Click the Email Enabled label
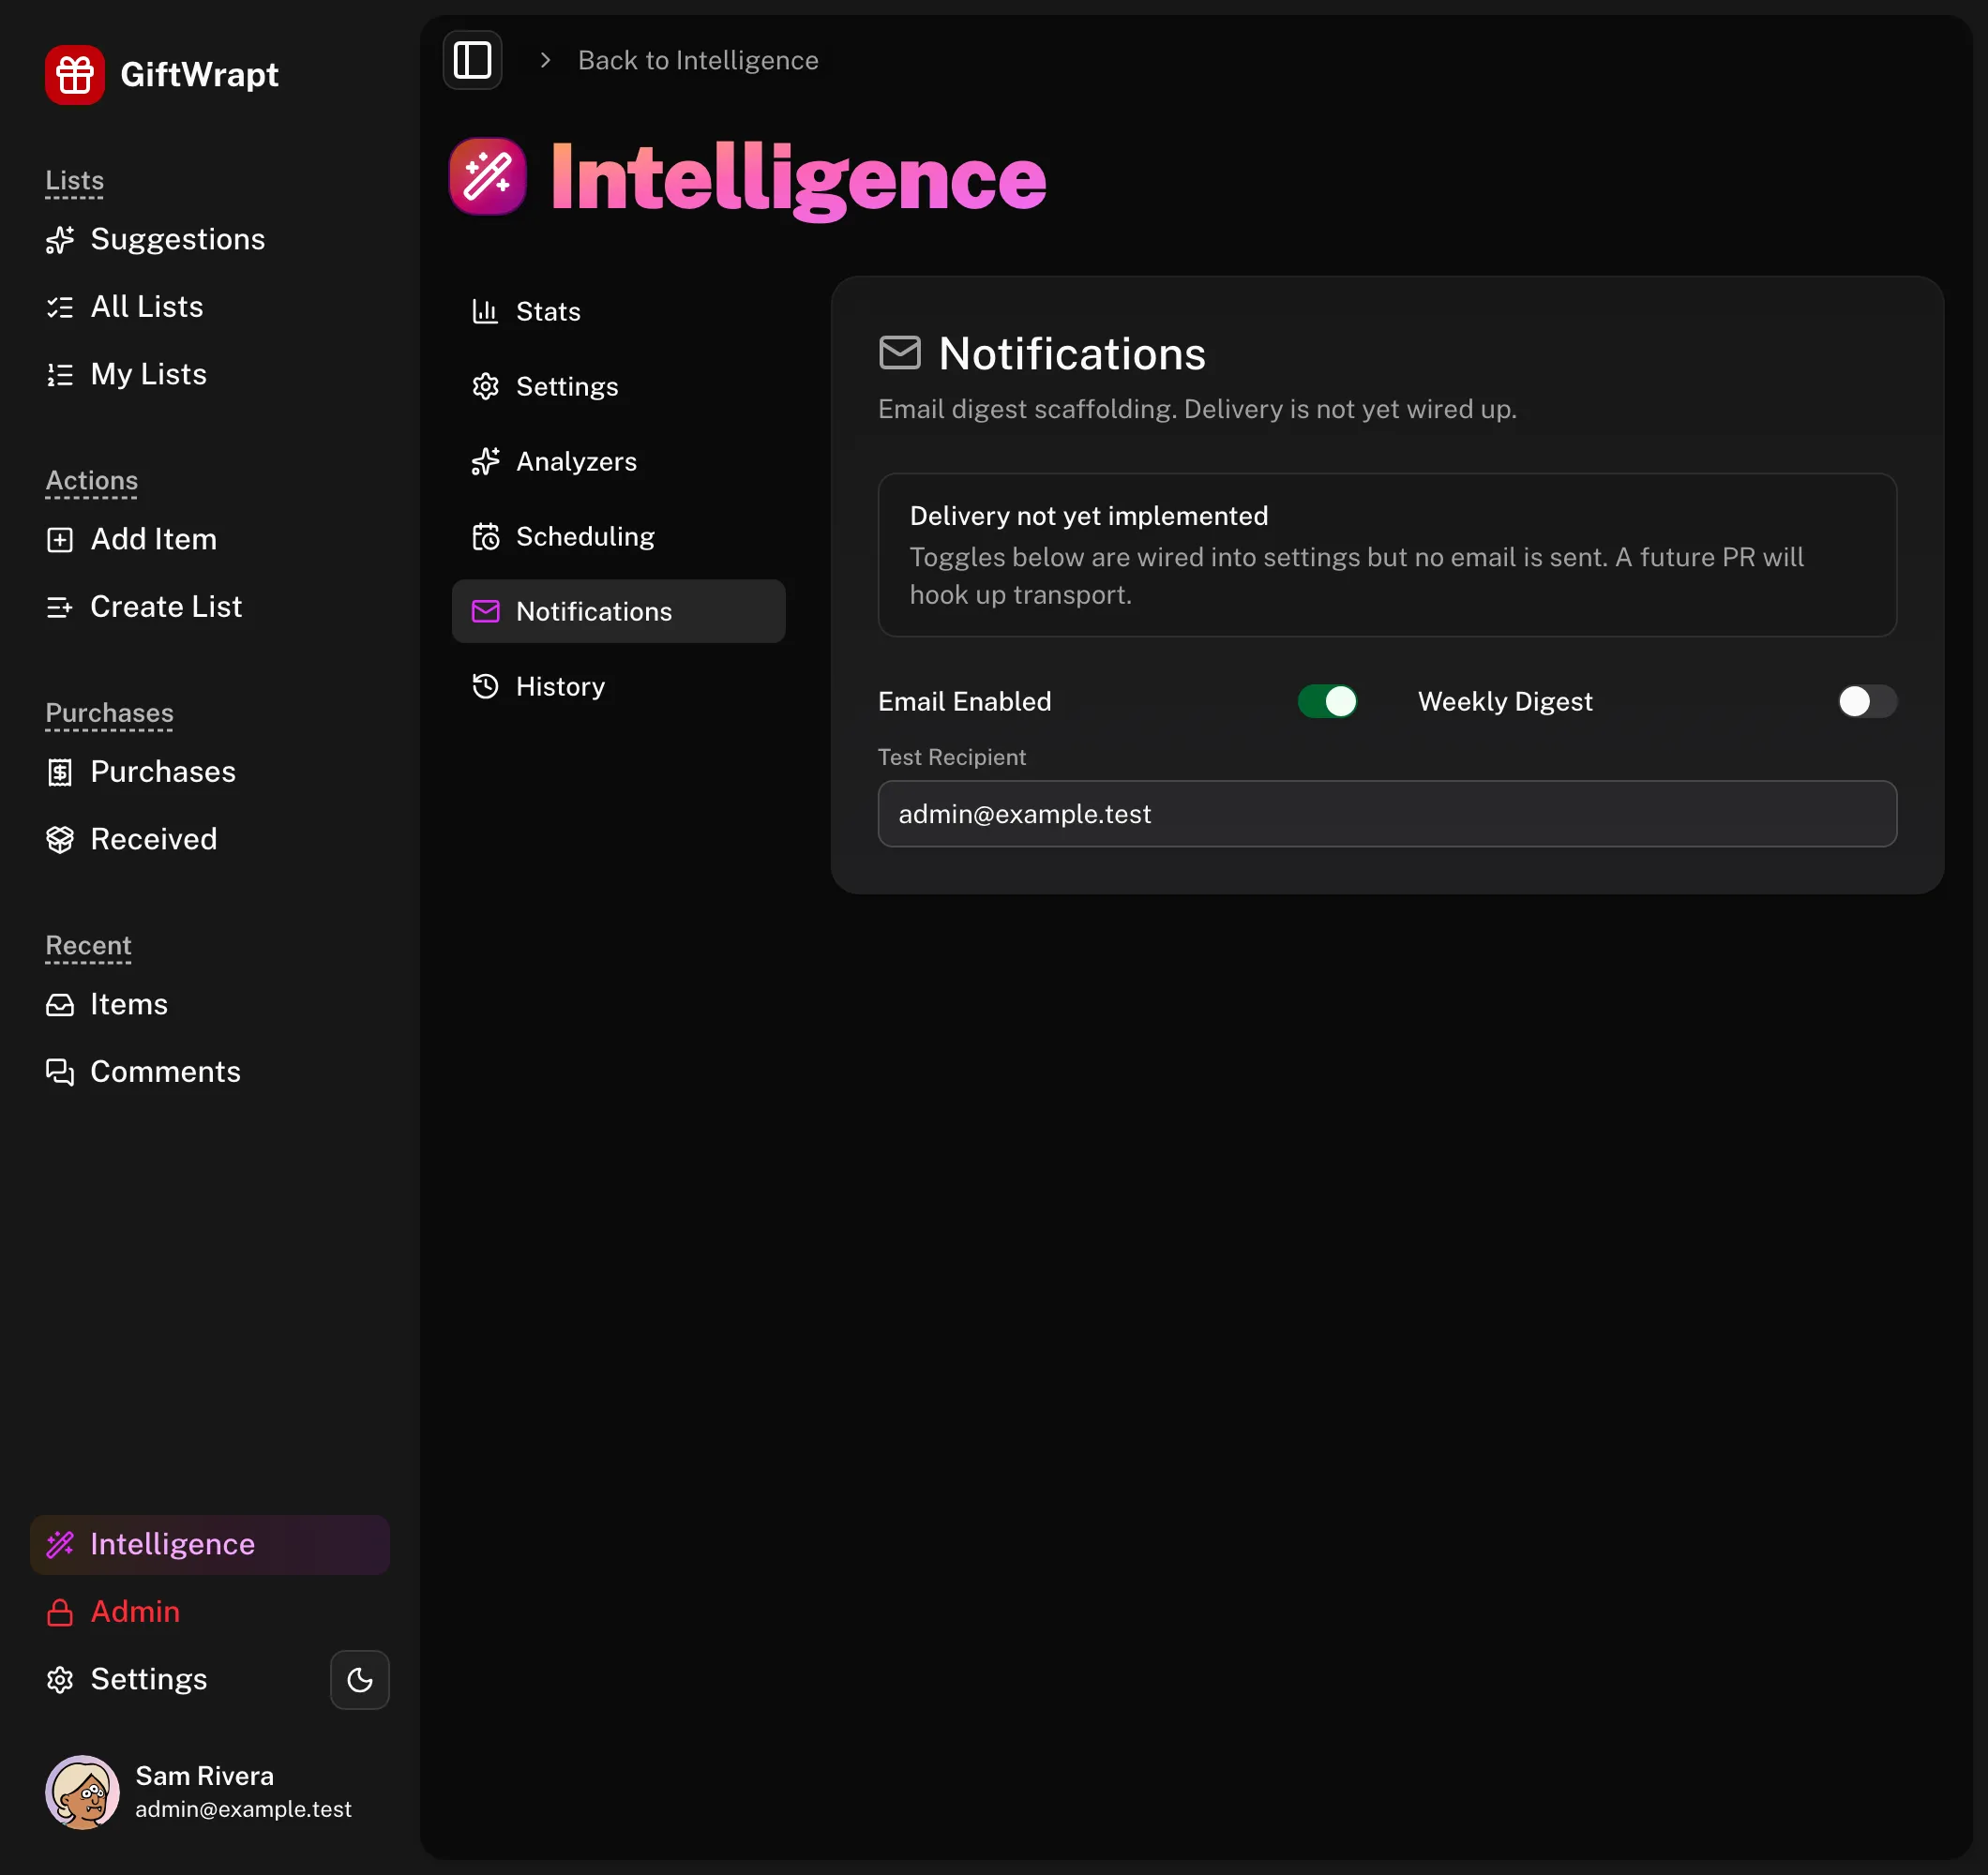This screenshot has width=1988, height=1875. click(x=964, y=701)
